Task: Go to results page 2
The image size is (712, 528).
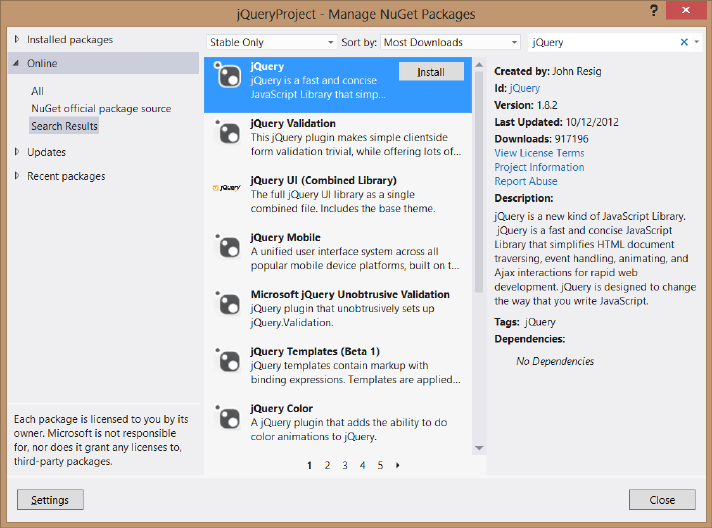Action: pyautogui.click(x=327, y=465)
